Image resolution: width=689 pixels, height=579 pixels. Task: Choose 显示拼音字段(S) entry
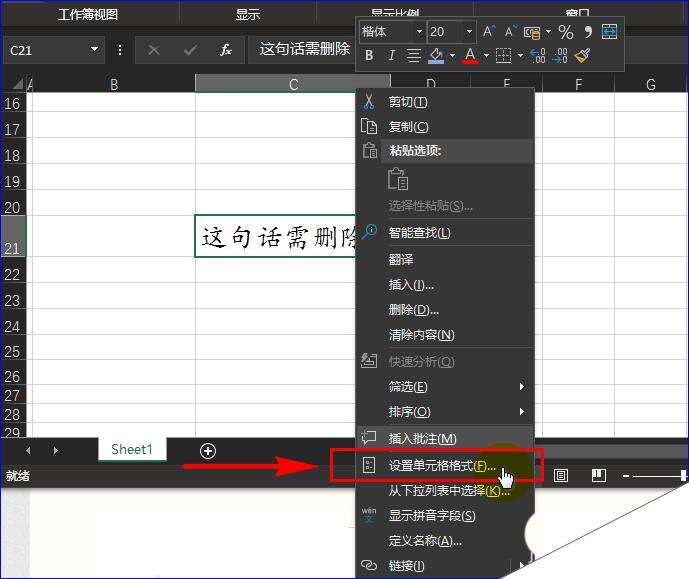pos(444,515)
